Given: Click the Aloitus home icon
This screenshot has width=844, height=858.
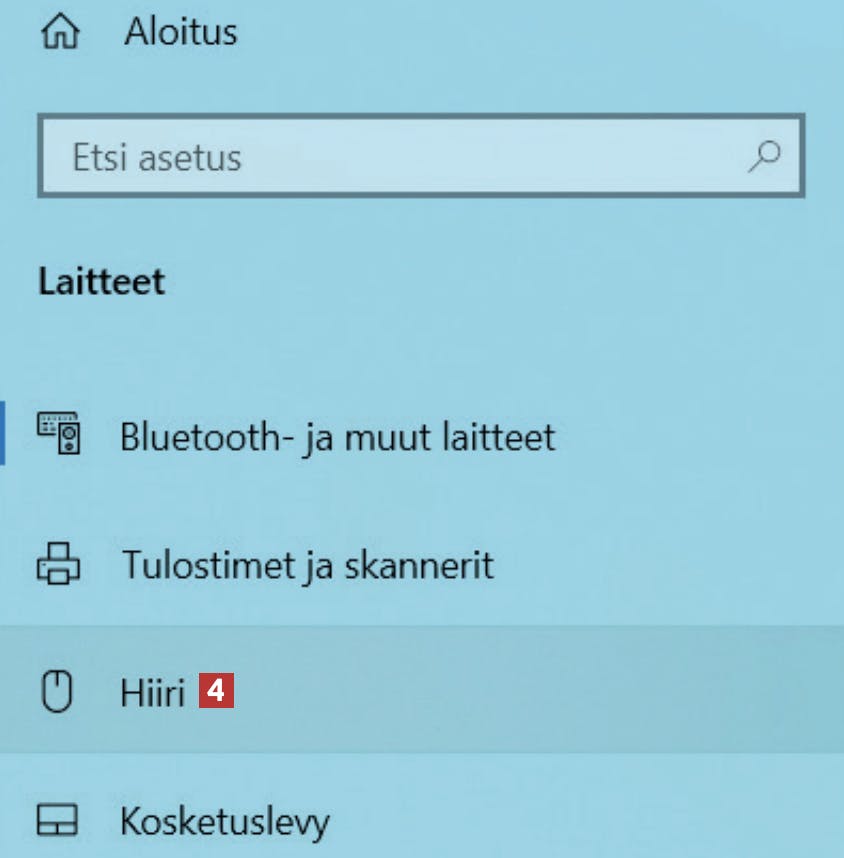Looking at the screenshot, I should [x=60, y=32].
